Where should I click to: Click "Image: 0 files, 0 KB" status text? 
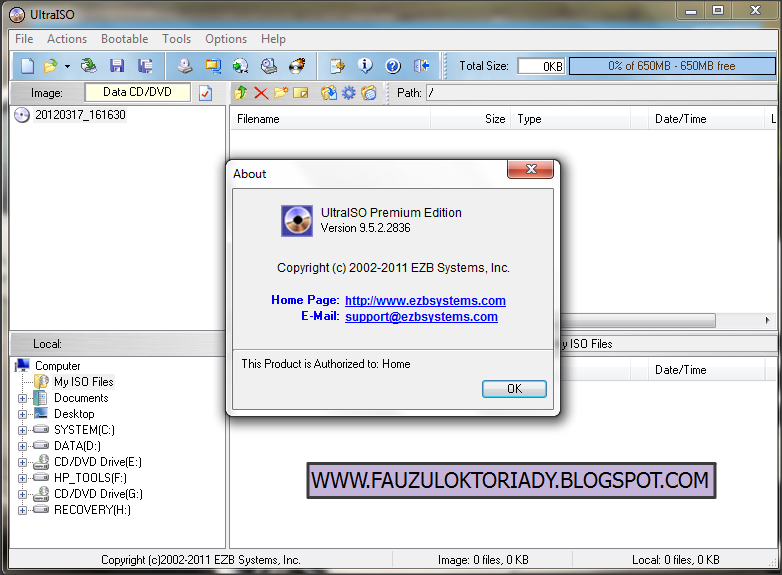point(483,560)
